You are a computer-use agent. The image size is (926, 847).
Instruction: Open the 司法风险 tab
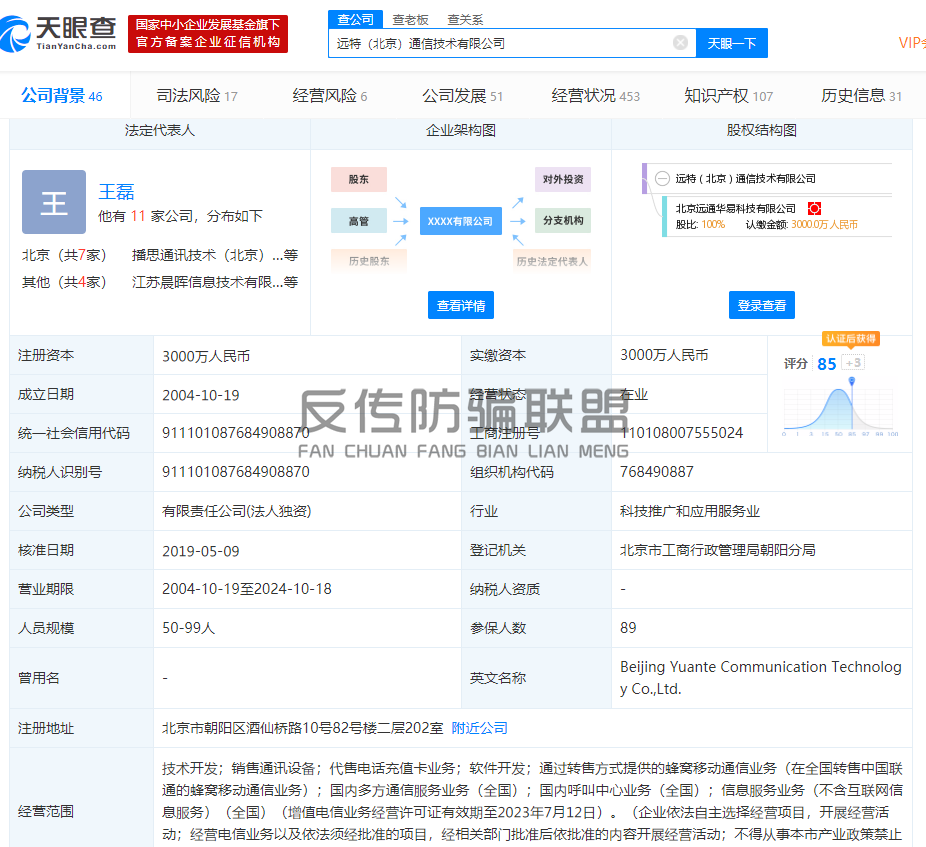point(196,96)
